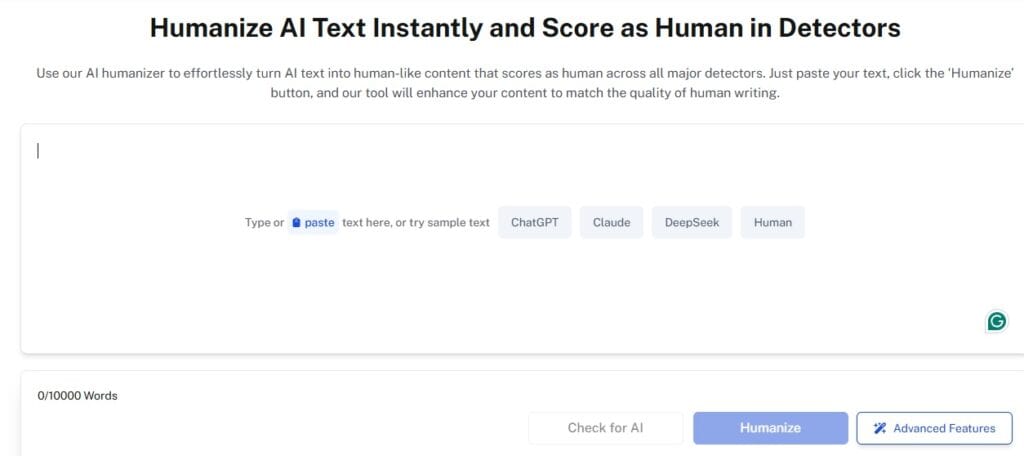
Task: Click the clipboard icon beside paste
Action: click(296, 223)
